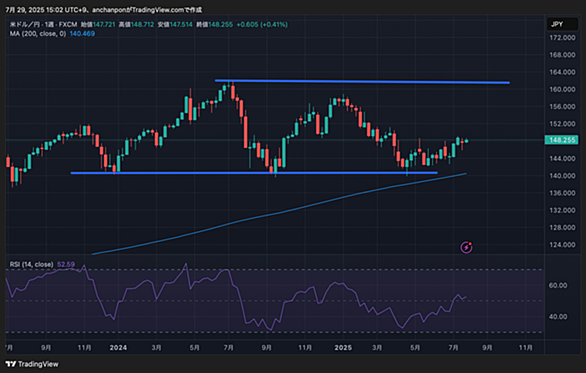
Task: Click the 終値 148.255 close value in legend
Action: point(214,25)
